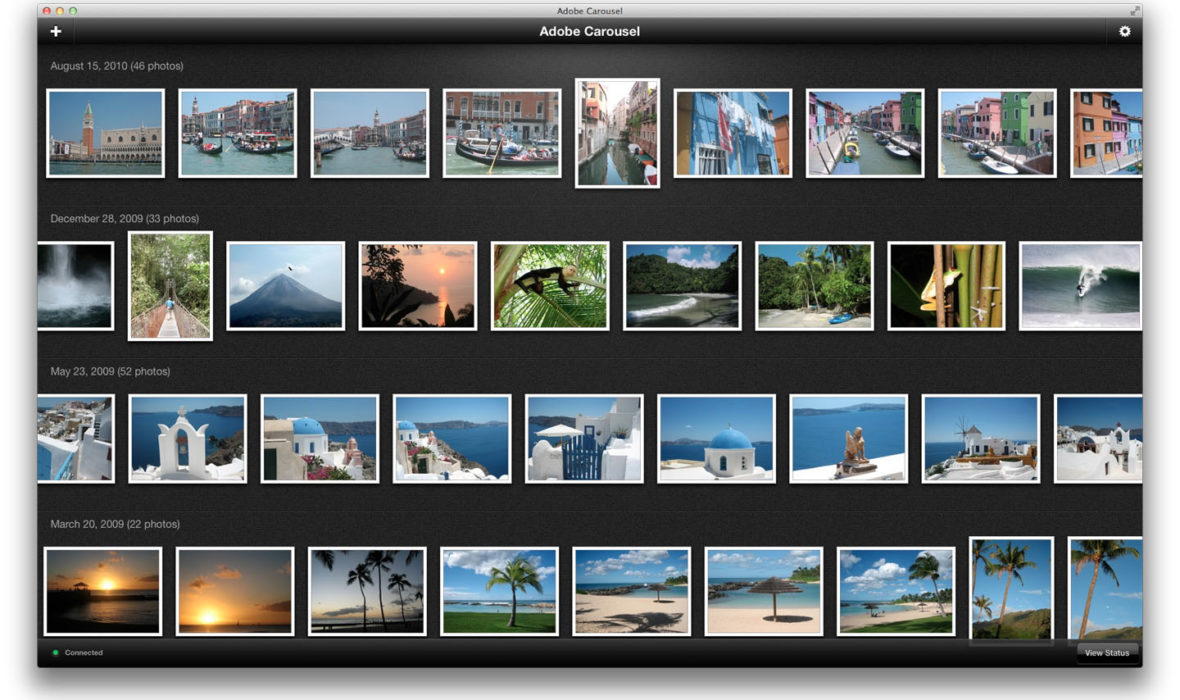The width and height of the screenshot is (1180, 700).
Task: Click the green Connected status indicator
Action: pyautogui.click(x=56, y=653)
